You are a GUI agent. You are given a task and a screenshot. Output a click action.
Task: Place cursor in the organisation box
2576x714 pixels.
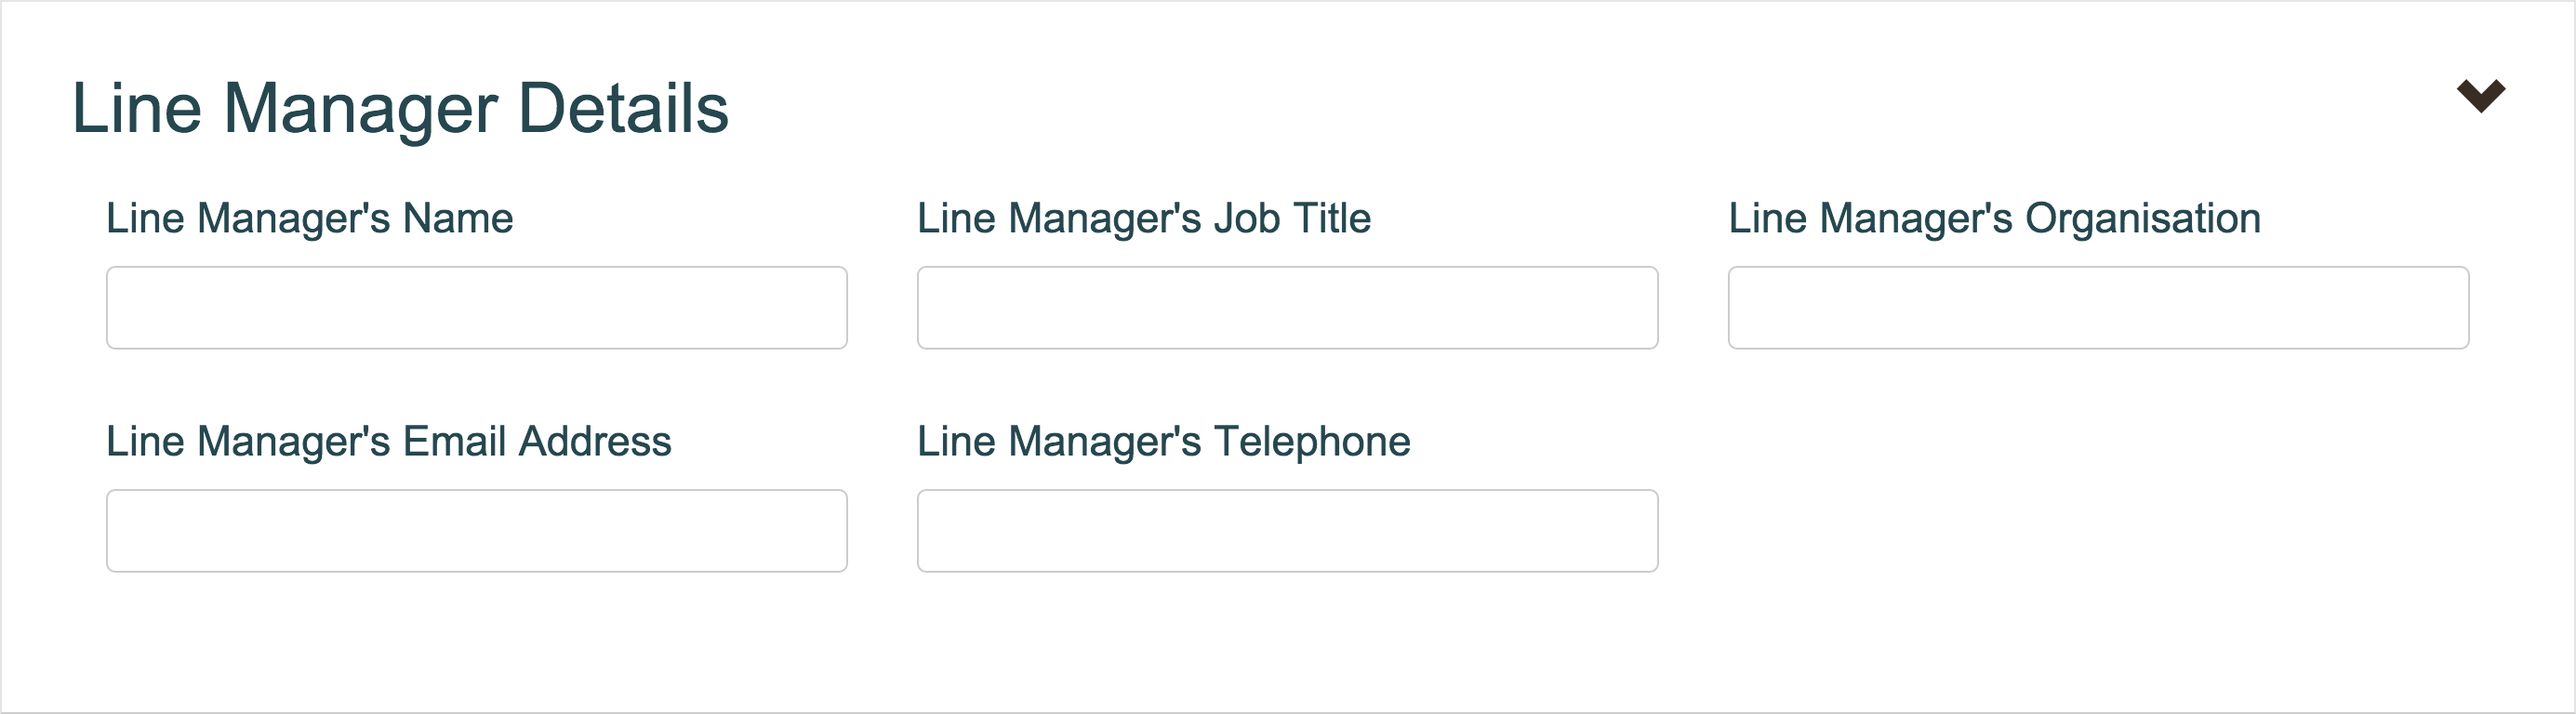point(2098,307)
